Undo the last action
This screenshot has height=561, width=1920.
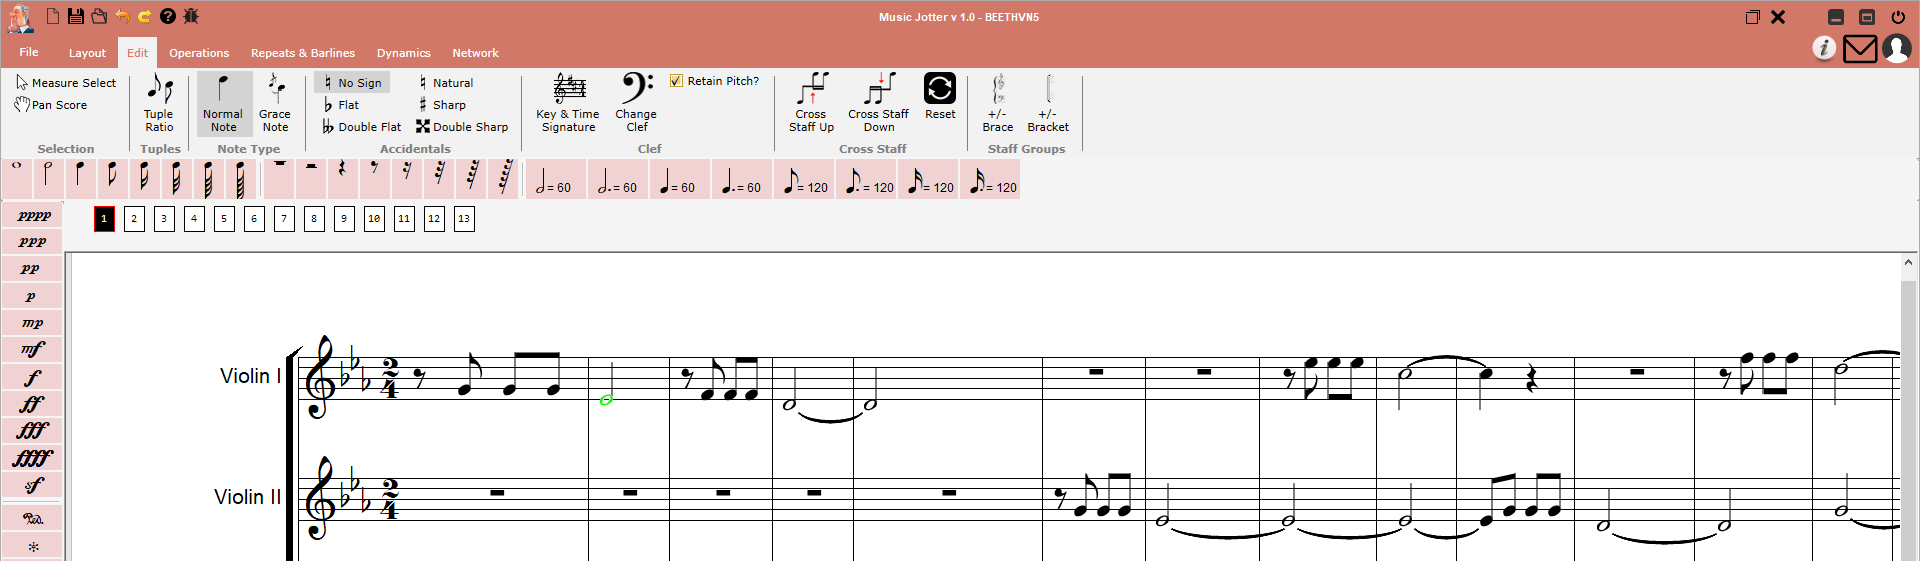(x=122, y=16)
